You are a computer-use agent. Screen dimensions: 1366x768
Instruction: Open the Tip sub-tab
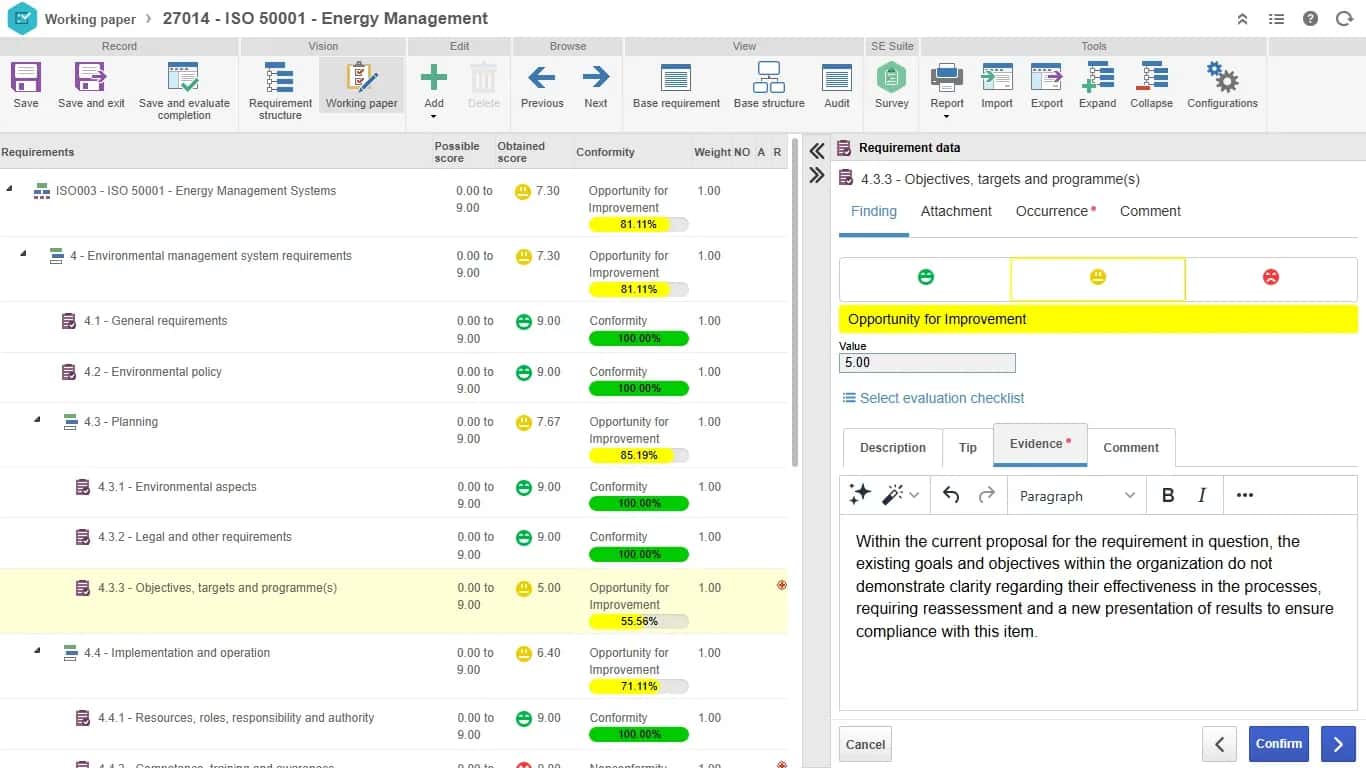coord(968,448)
